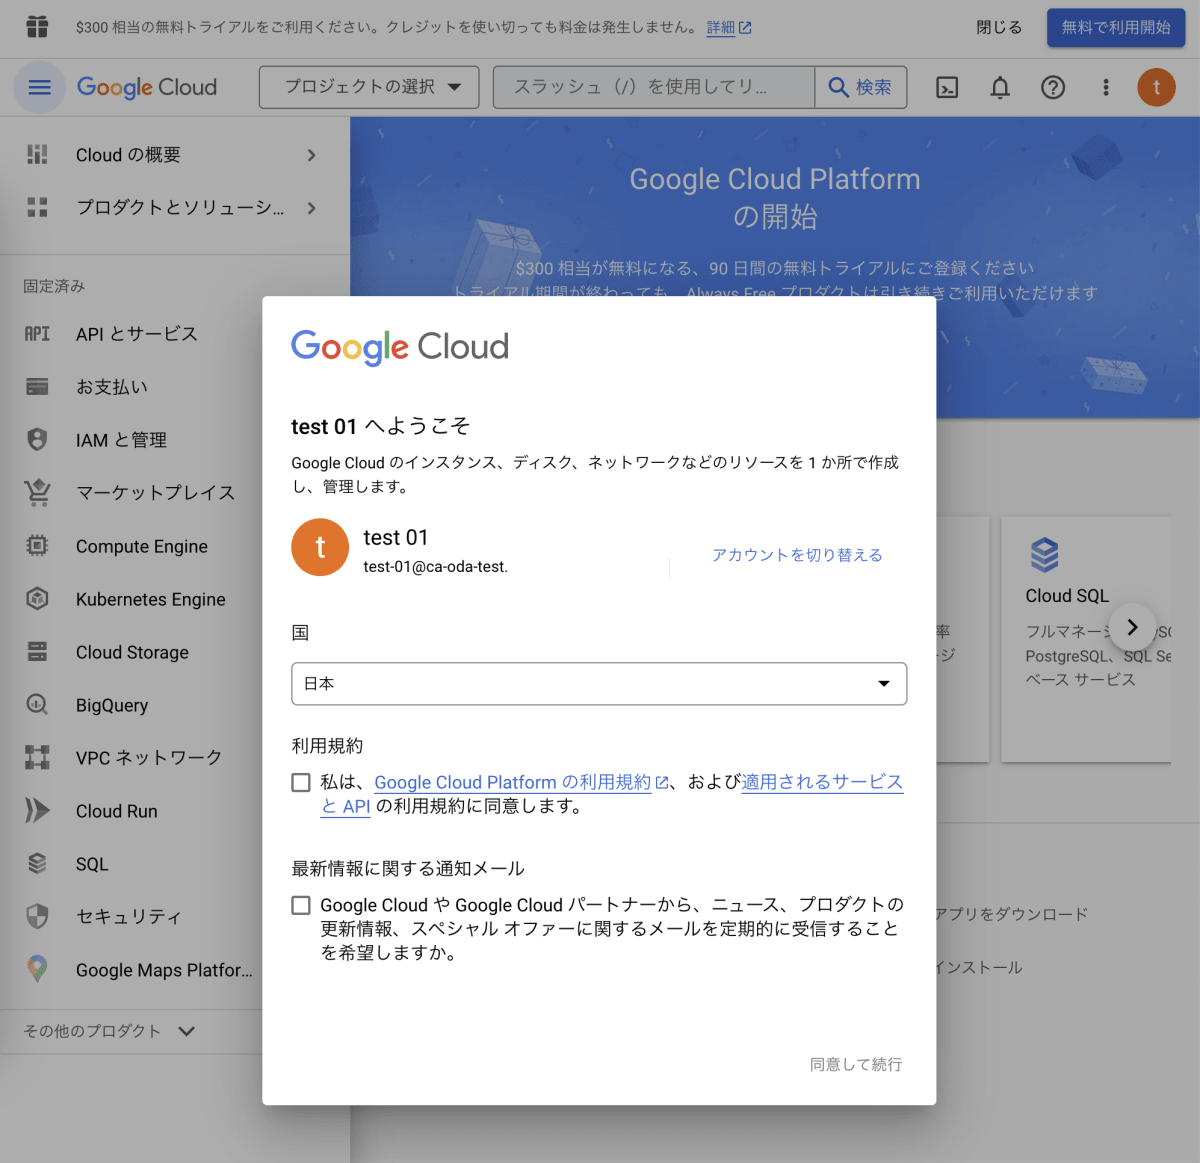Image resolution: width=1200 pixels, height=1163 pixels.
Task: Open SQL menu item in sidebar
Action: pos(92,864)
